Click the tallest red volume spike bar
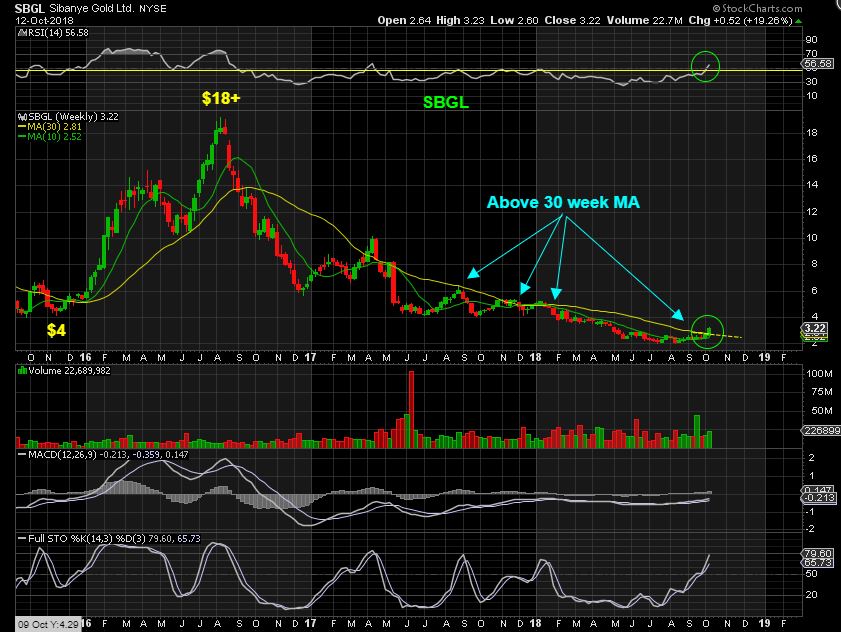This screenshot has height=632, width=841. coord(411,409)
